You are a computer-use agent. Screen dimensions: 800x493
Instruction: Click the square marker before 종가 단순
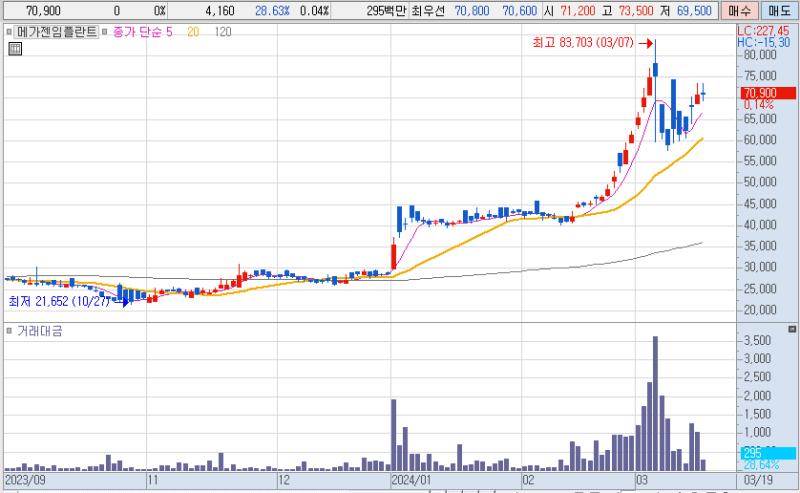(x=105, y=32)
